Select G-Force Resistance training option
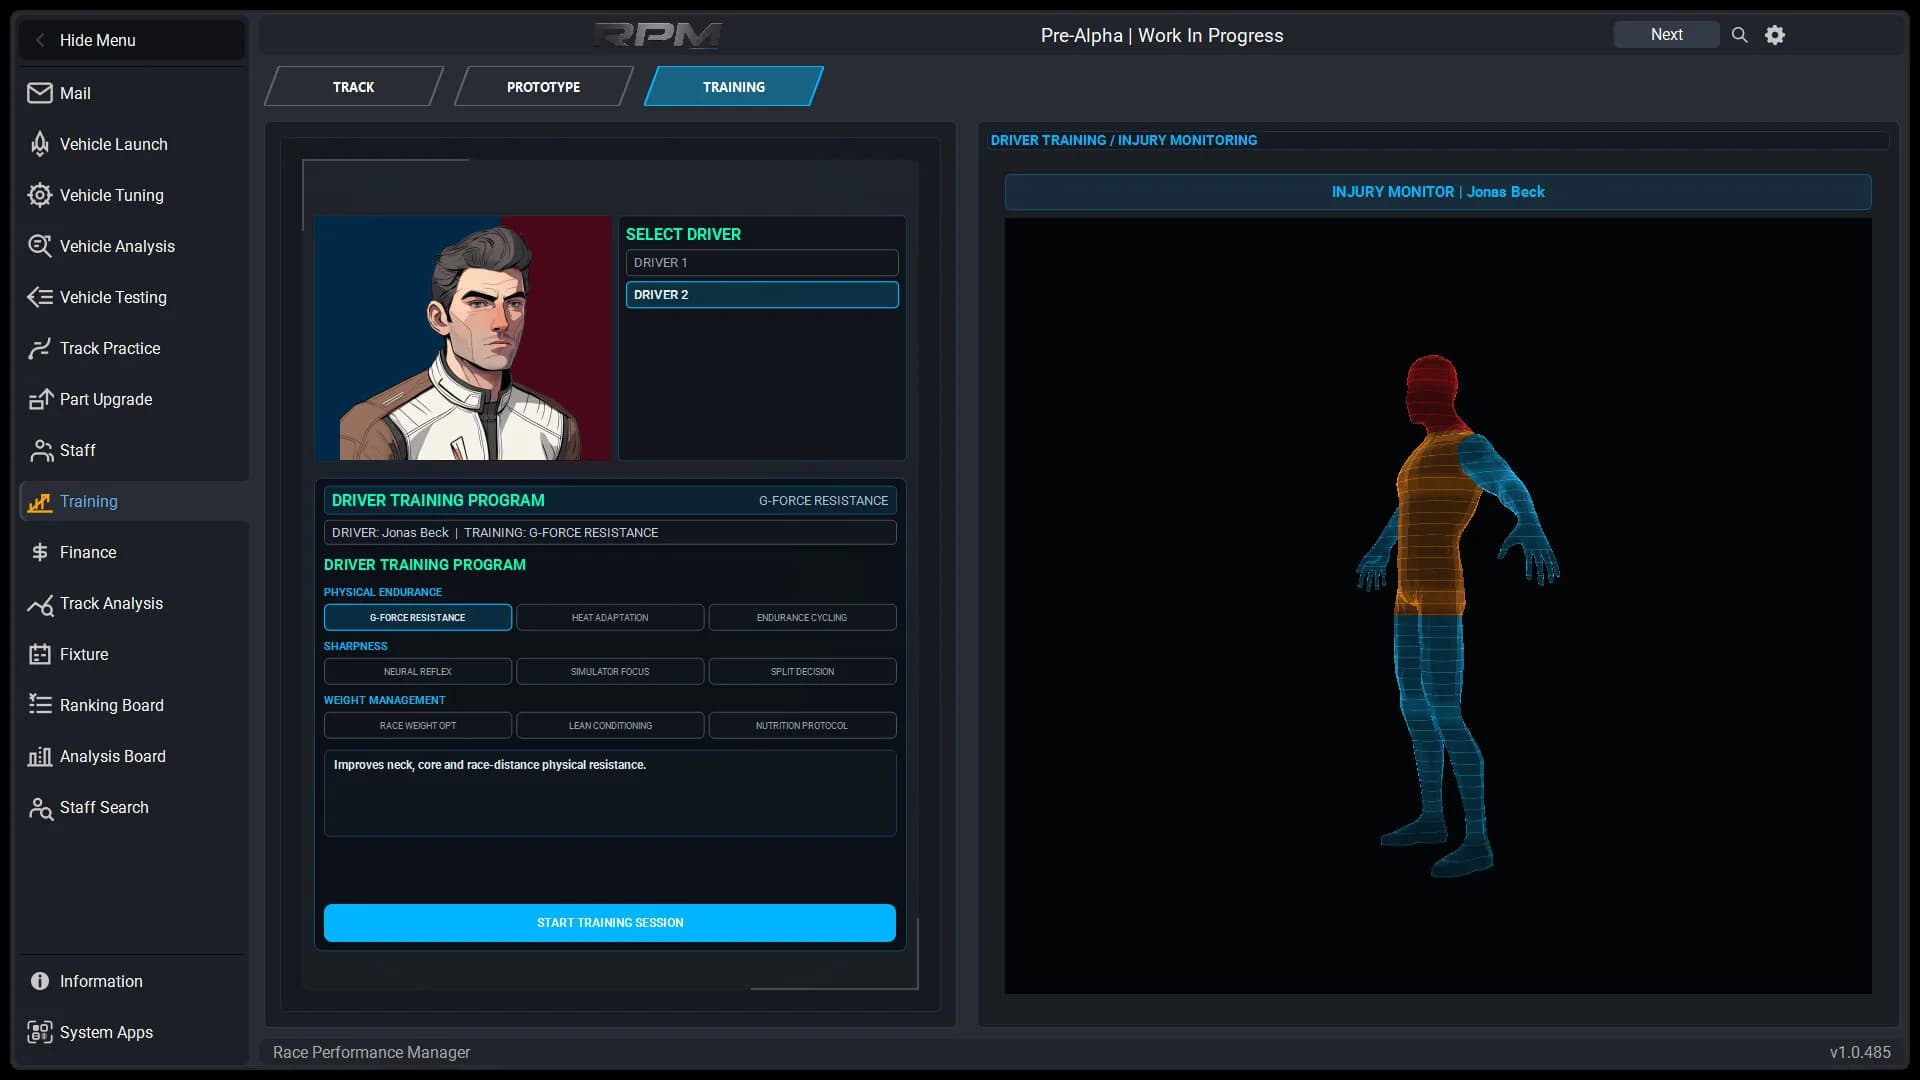This screenshot has width=1920, height=1080. click(x=418, y=617)
